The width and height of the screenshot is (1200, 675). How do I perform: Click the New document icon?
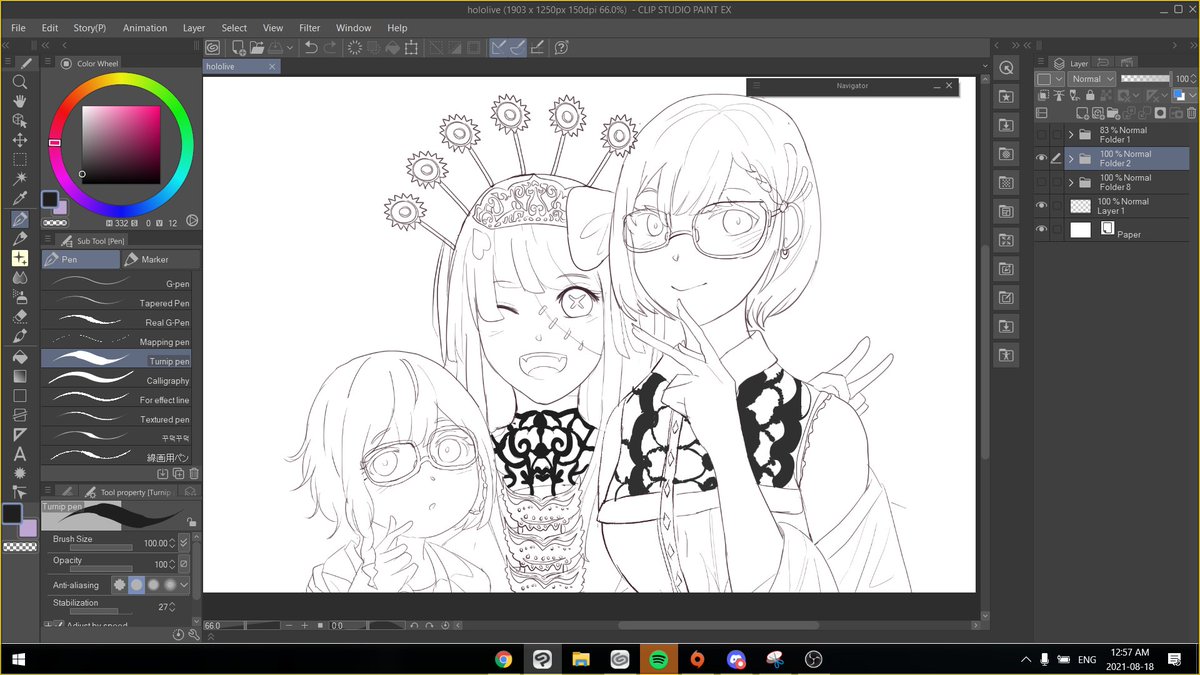click(239, 47)
